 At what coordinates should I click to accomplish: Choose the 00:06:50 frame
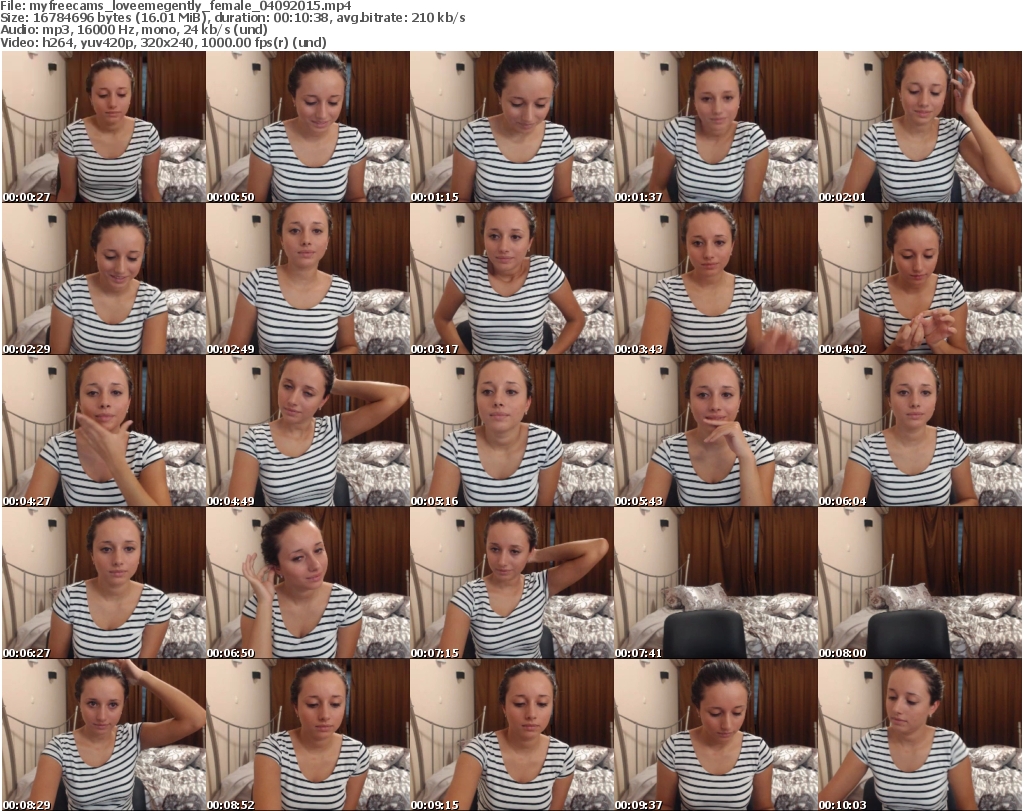click(x=308, y=583)
